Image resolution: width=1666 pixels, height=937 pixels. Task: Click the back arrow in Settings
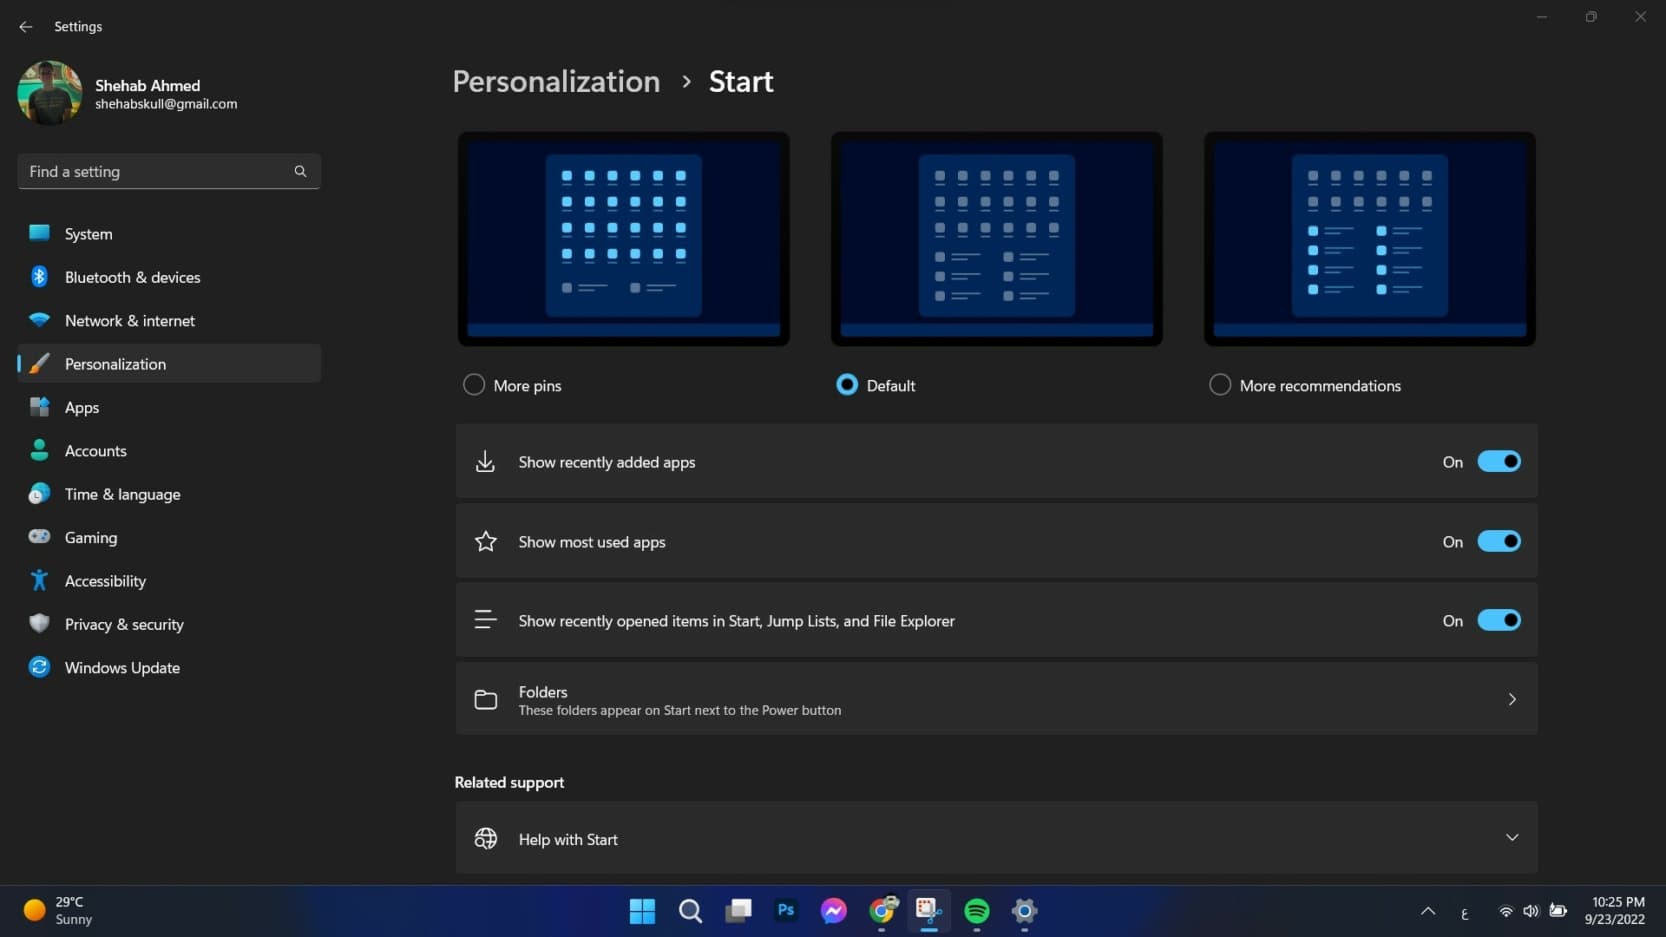click(26, 27)
